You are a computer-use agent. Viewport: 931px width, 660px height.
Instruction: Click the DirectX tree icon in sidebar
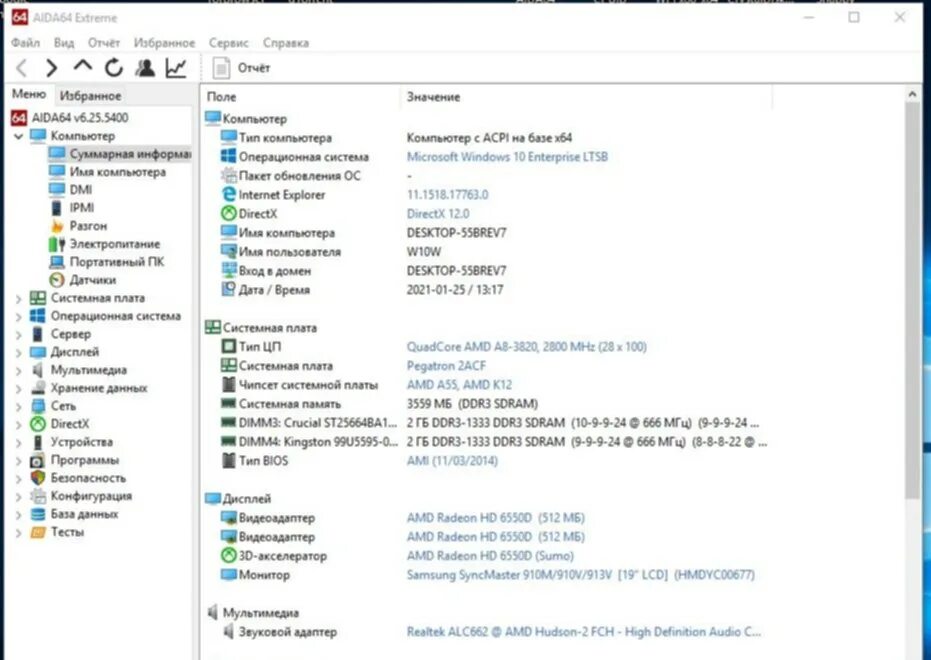[38, 424]
